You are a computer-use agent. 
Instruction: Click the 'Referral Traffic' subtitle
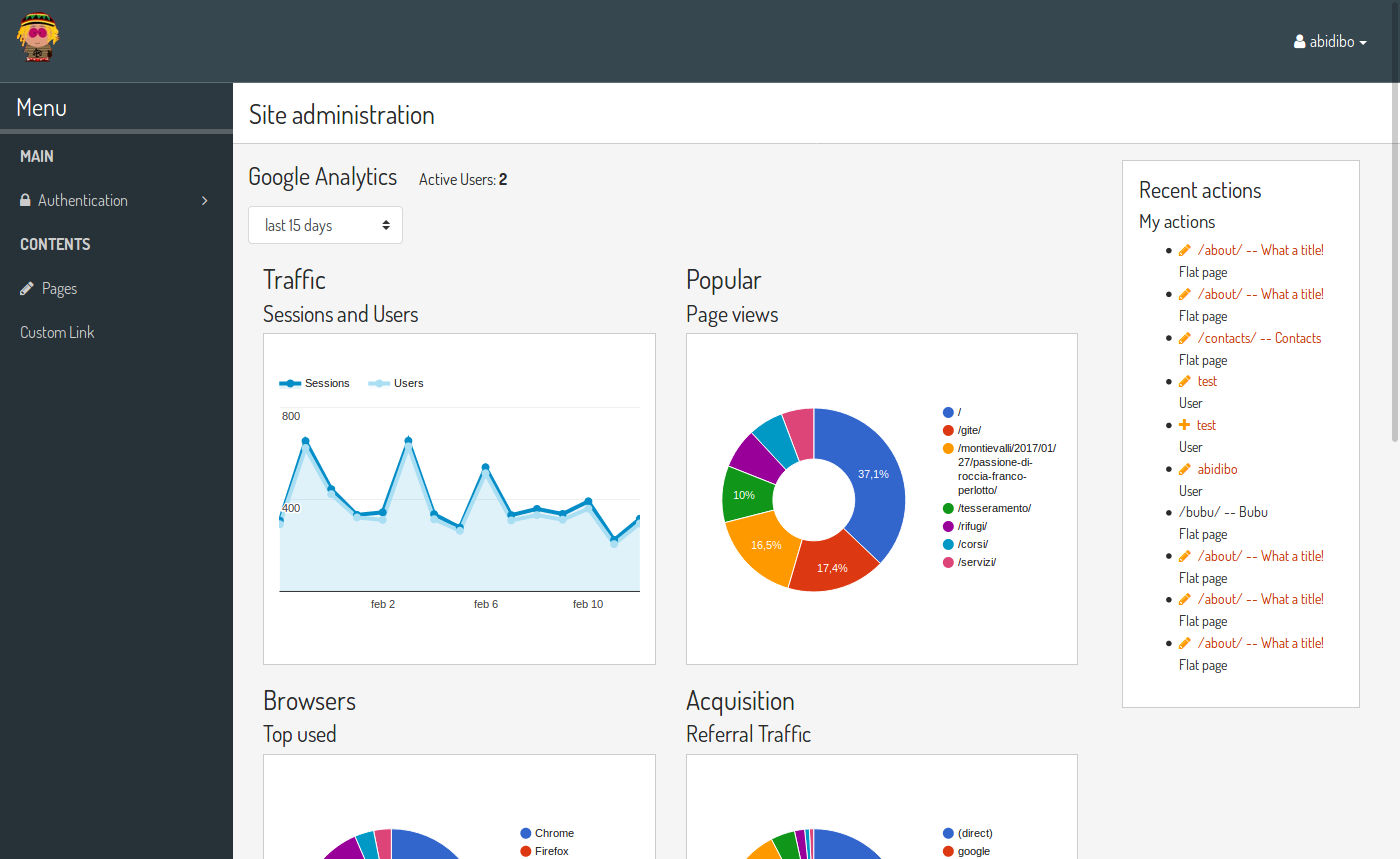(748, 734)
